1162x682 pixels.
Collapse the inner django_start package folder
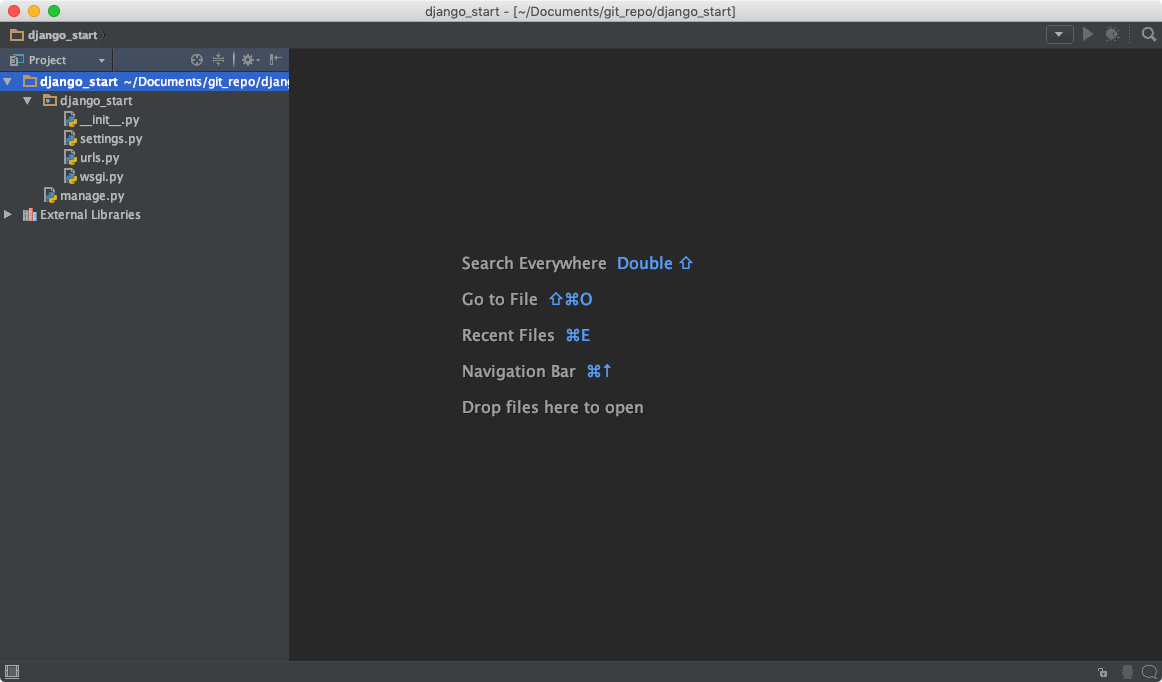[x=27, y=101]
